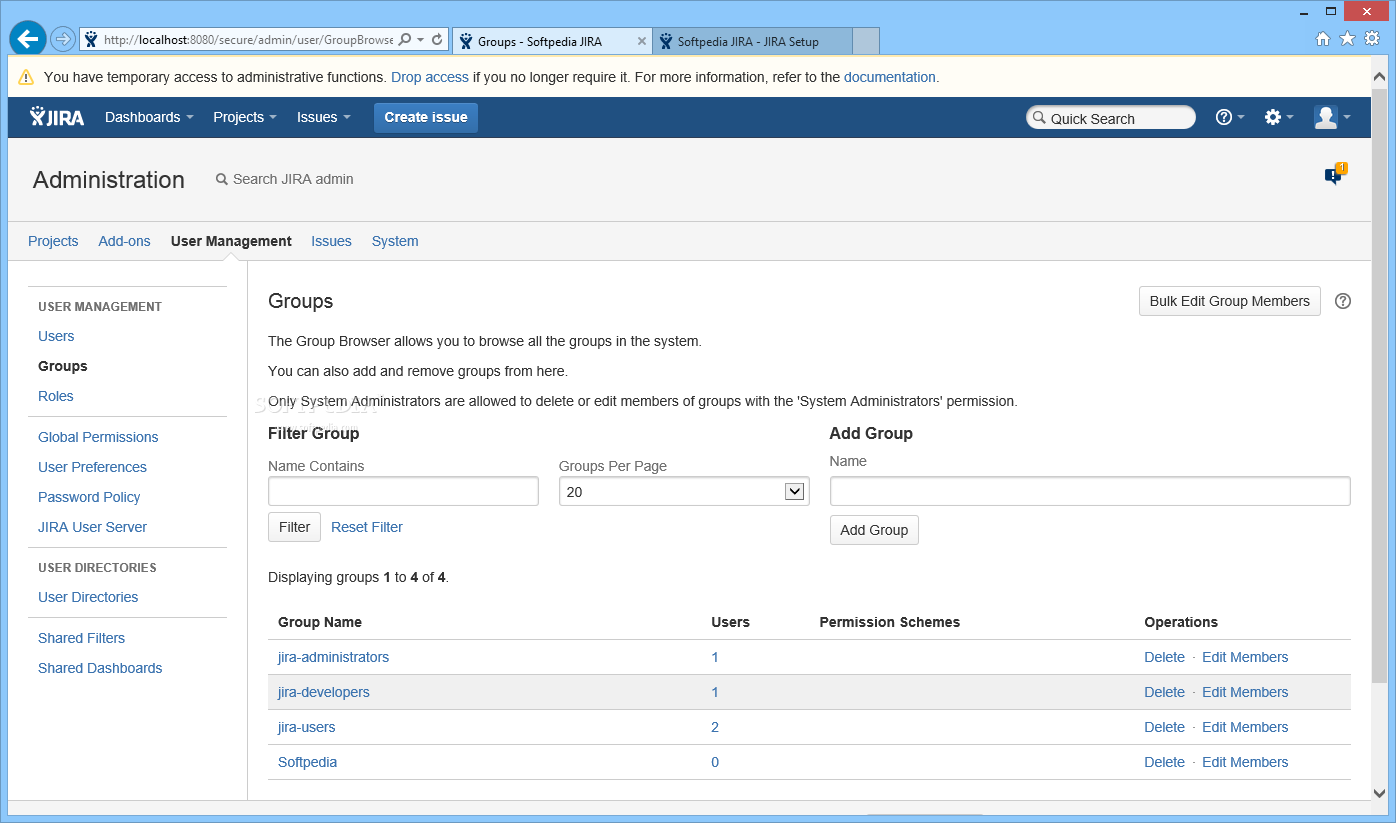The width and height of the screenshot is (1396, 823).
Task: Open the Softpedia group
Action: click(307, 762)
